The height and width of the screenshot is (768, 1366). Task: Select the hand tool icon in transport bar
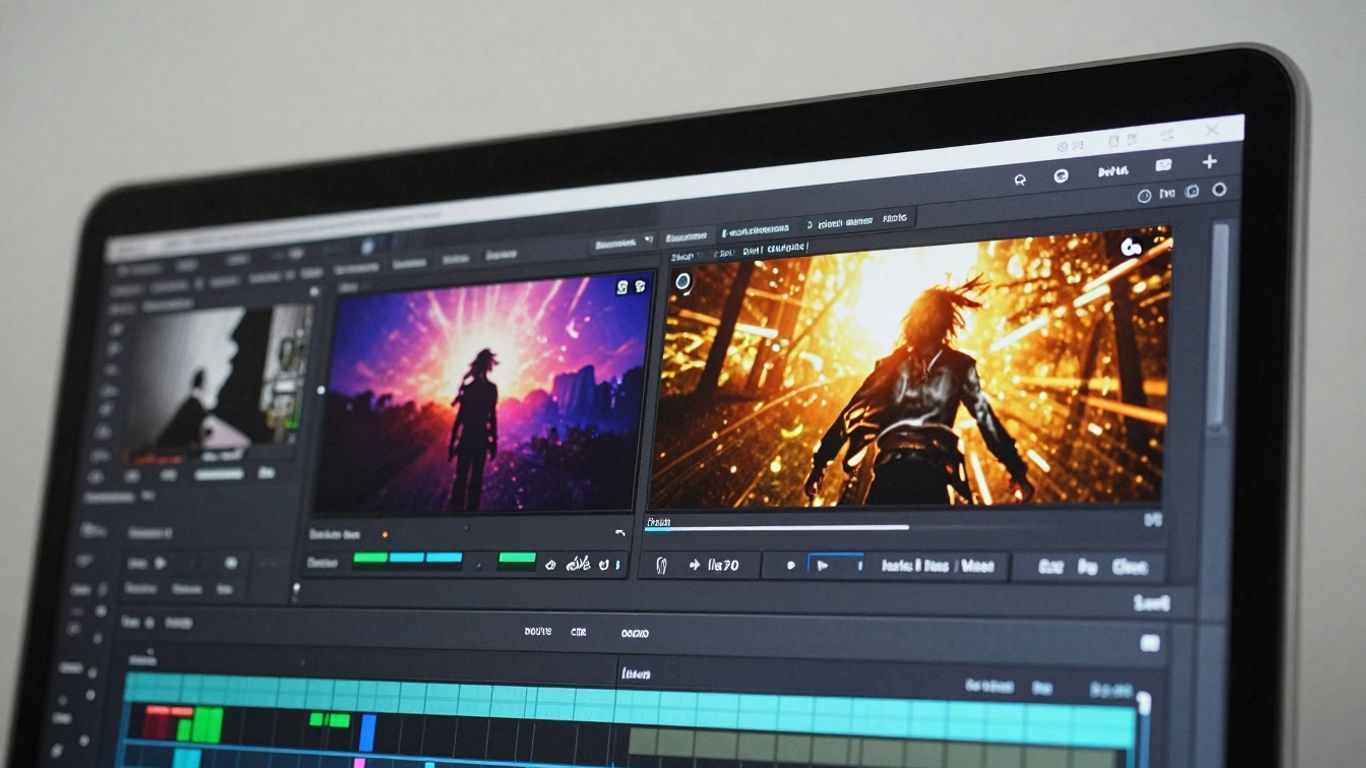(662, 565)
